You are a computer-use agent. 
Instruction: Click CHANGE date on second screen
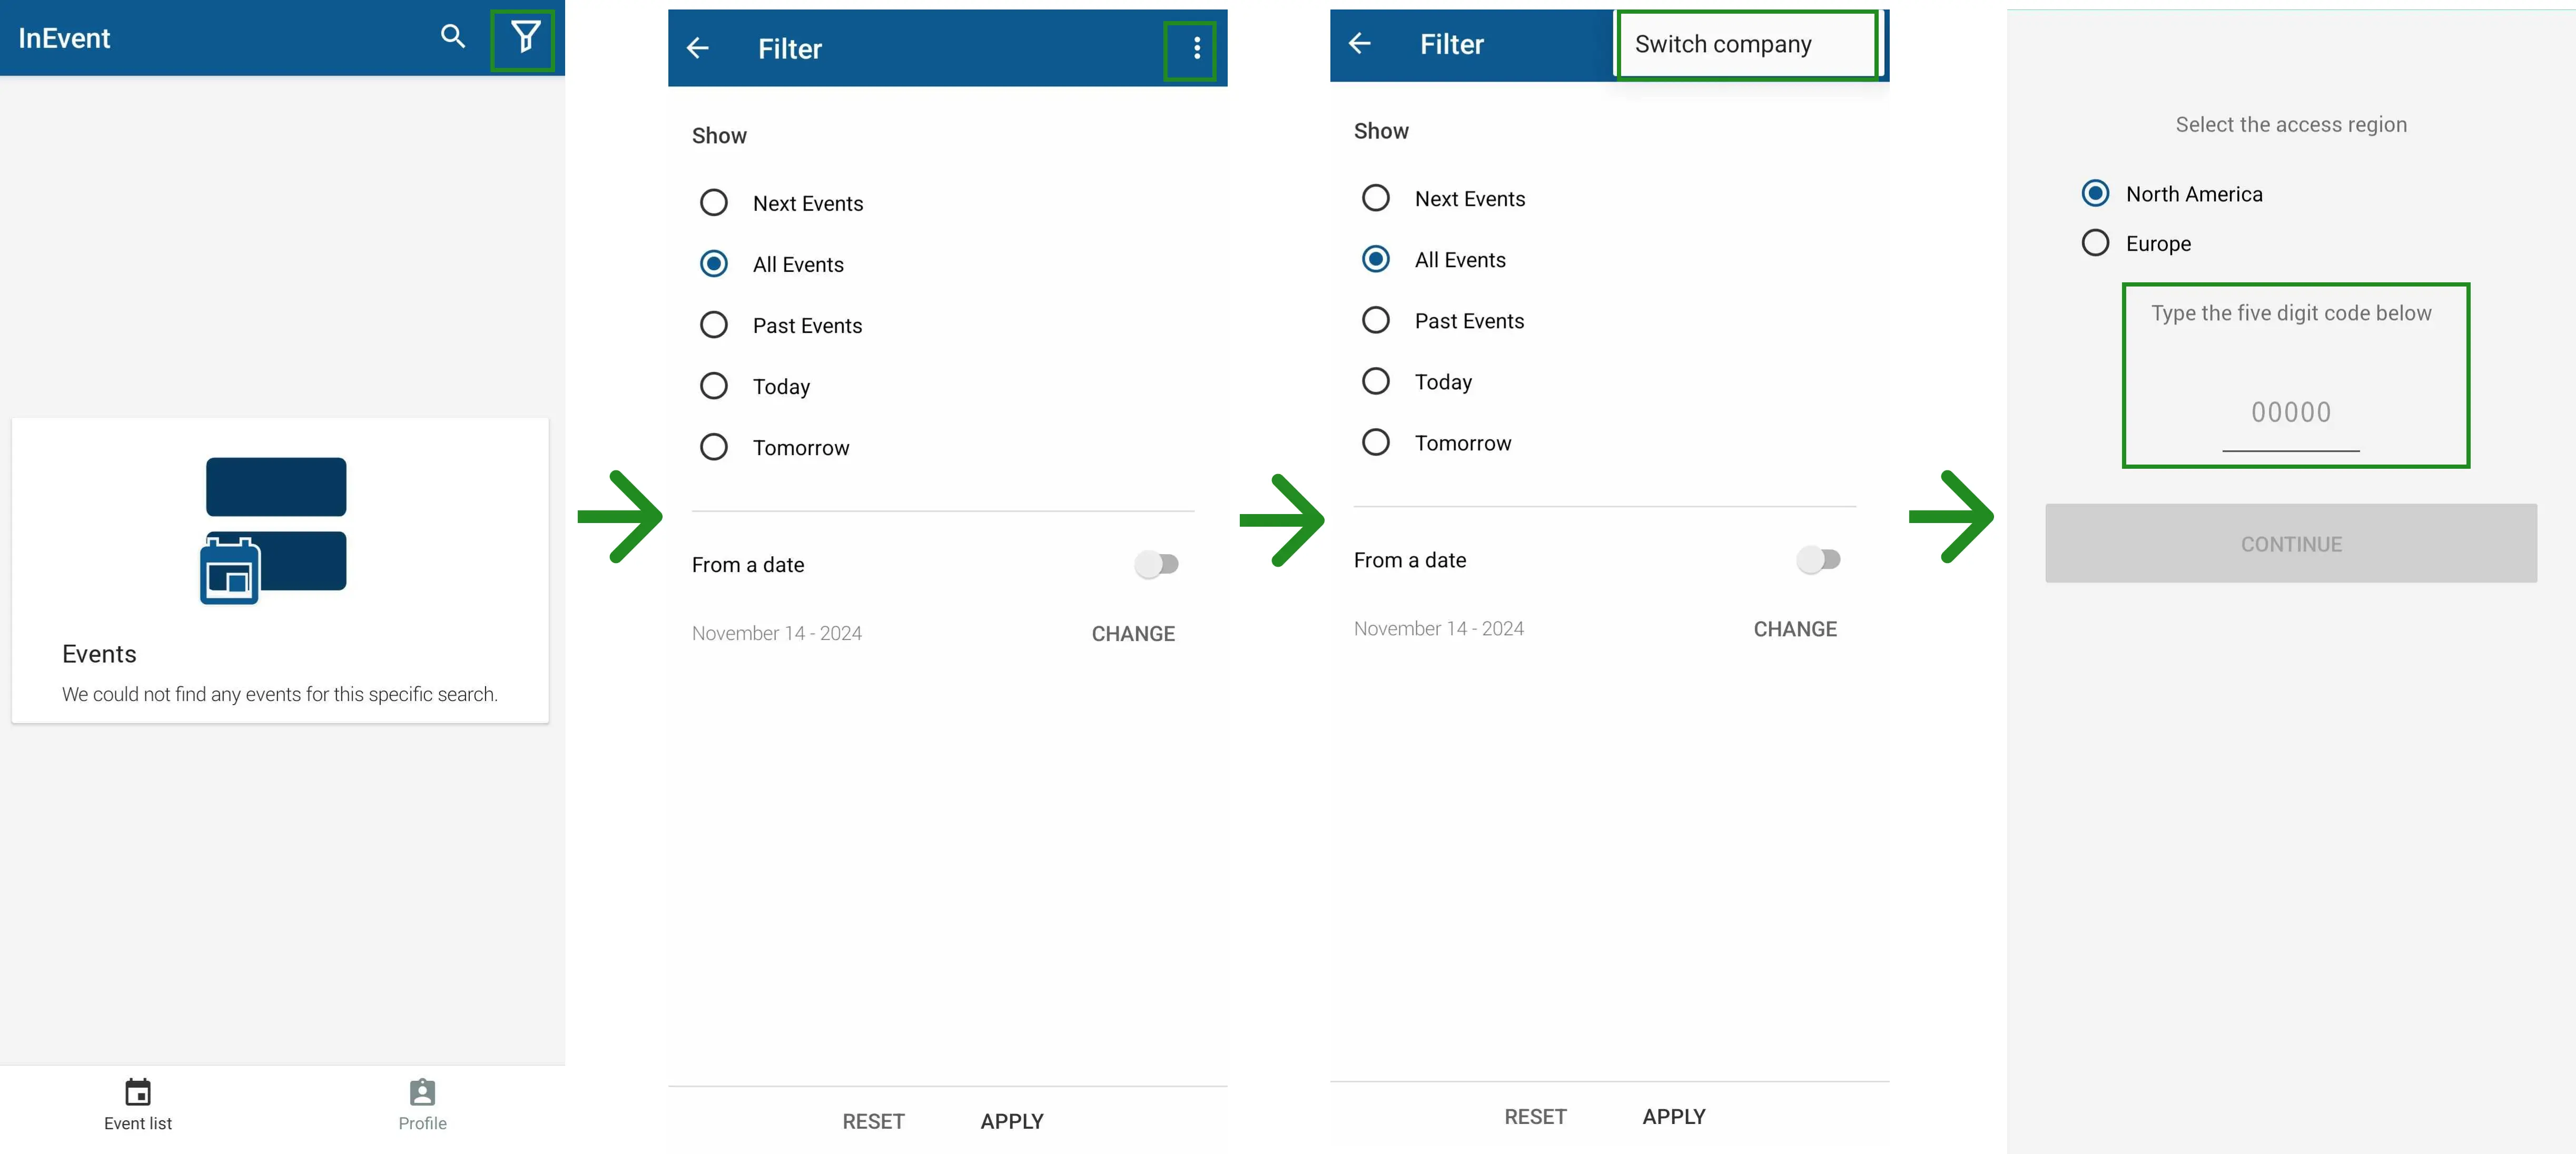pyautogui.click(x=1133, y=634)
